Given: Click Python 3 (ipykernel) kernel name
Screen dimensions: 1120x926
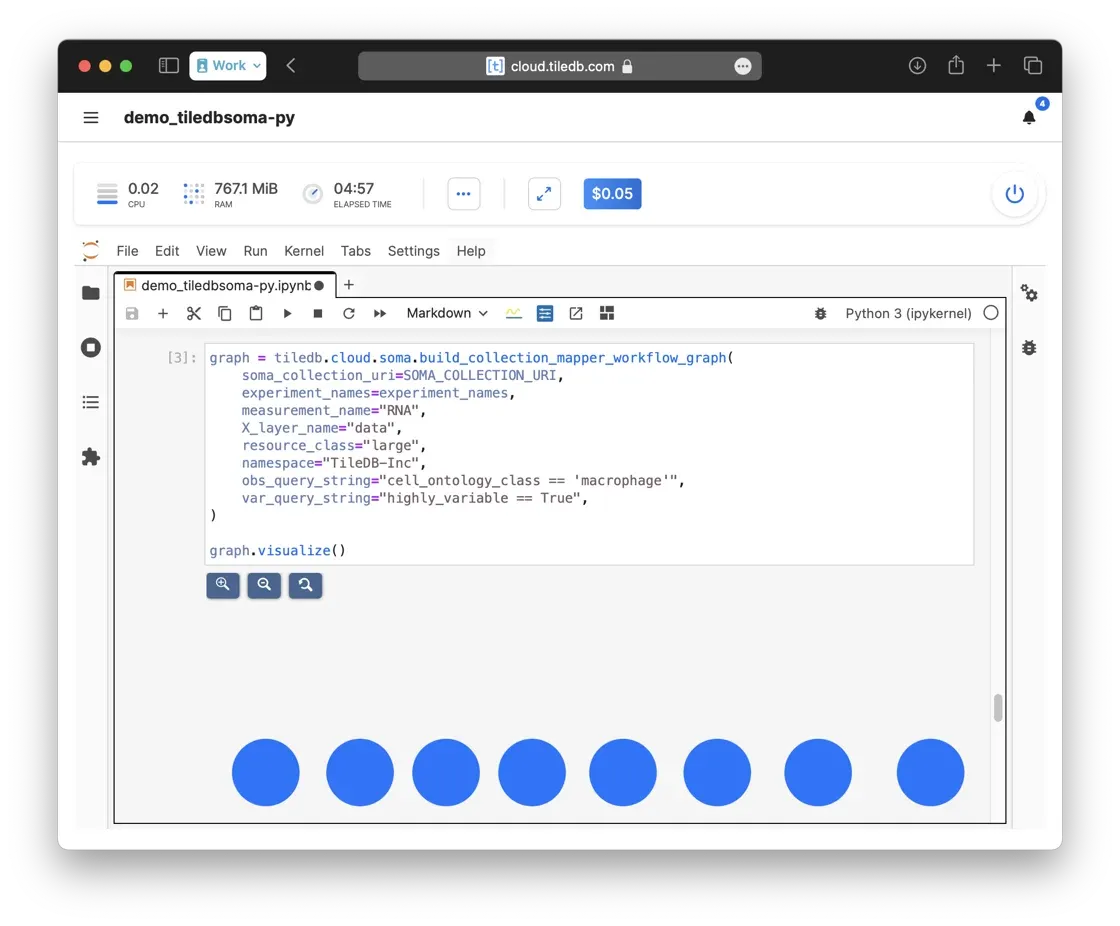Looking at the screenshot, I should [908, 313].
